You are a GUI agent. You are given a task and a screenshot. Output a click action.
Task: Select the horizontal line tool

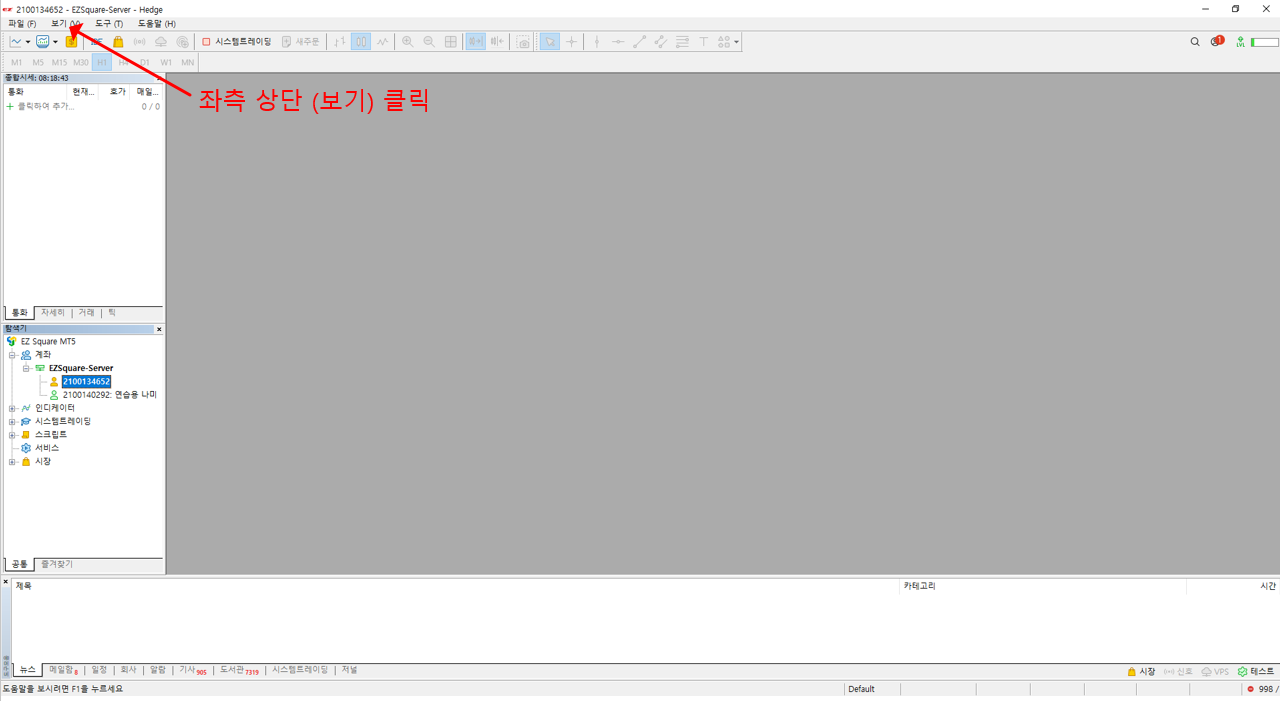coord(618,42)
